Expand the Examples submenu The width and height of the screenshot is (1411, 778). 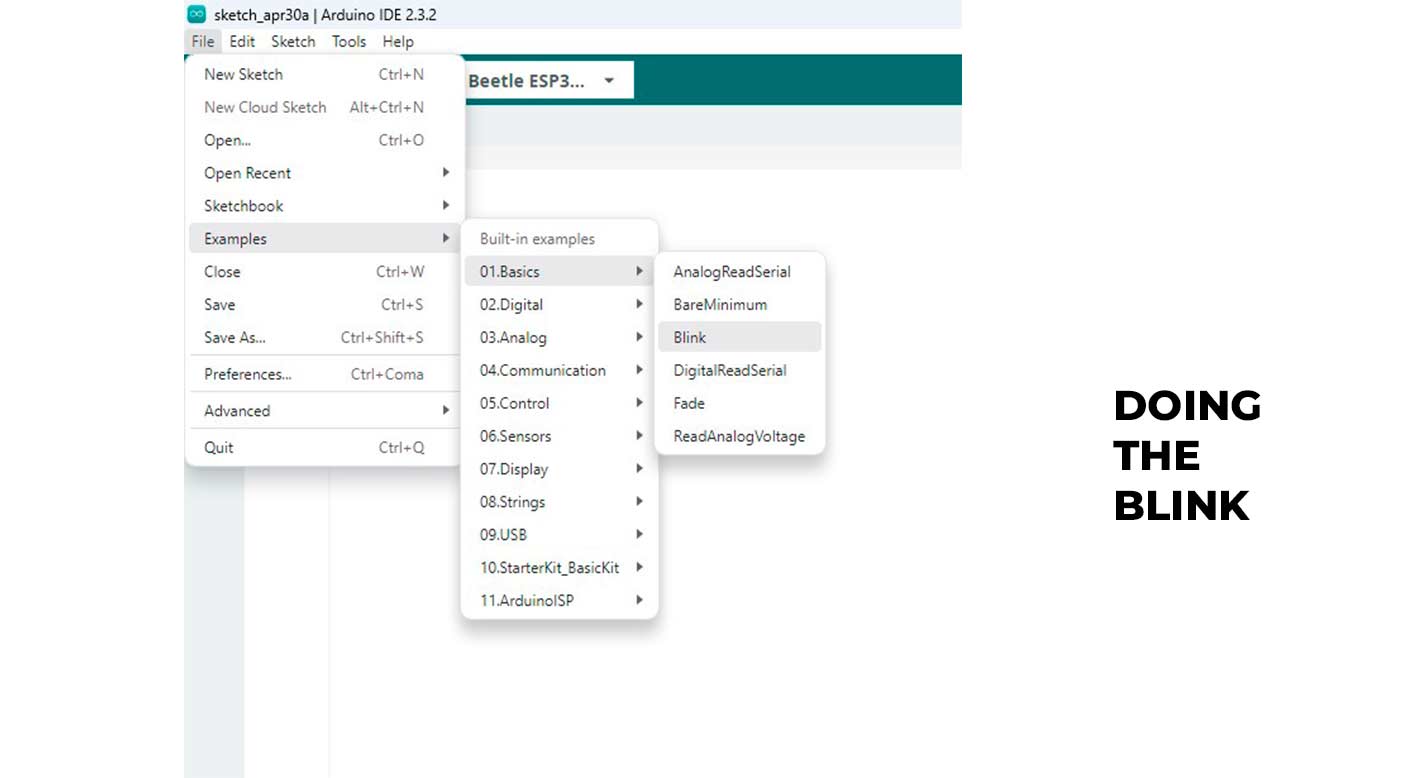325,239
